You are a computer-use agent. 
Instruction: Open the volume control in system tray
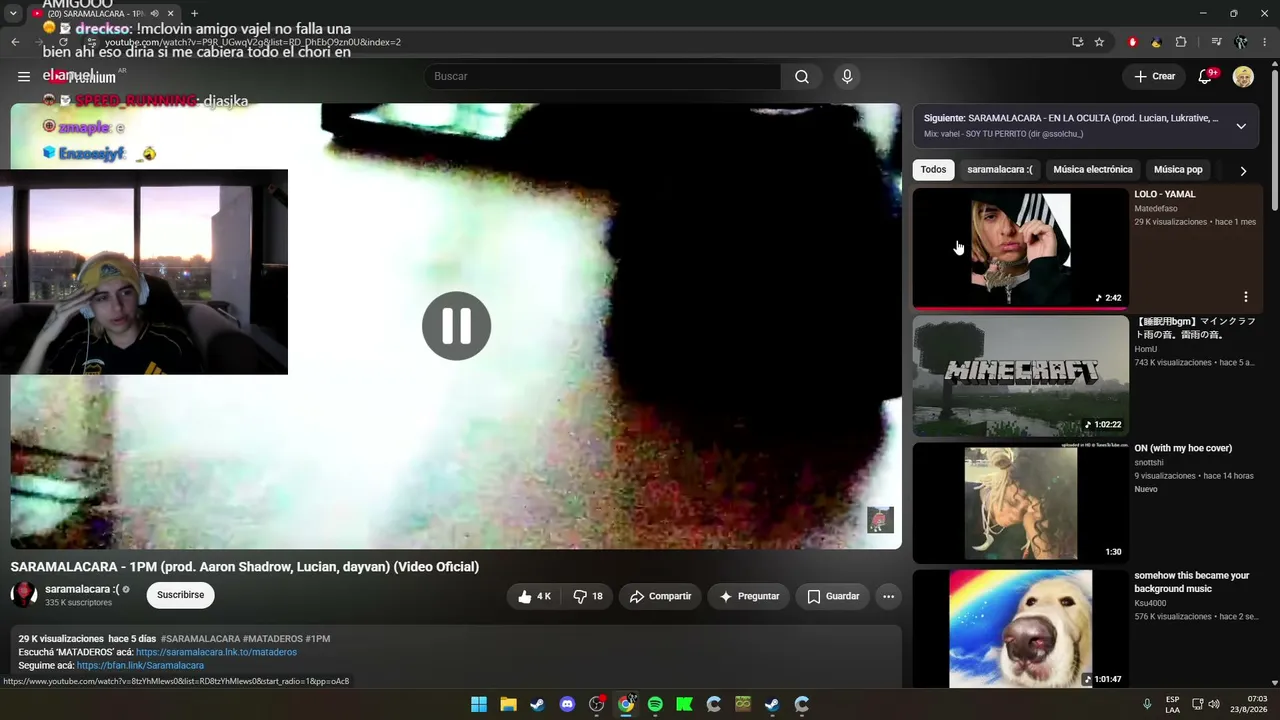(1214, 704)
